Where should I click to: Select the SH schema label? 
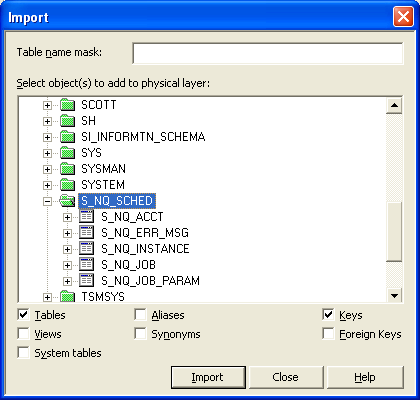pyautogui.click(x=88, y=121)
